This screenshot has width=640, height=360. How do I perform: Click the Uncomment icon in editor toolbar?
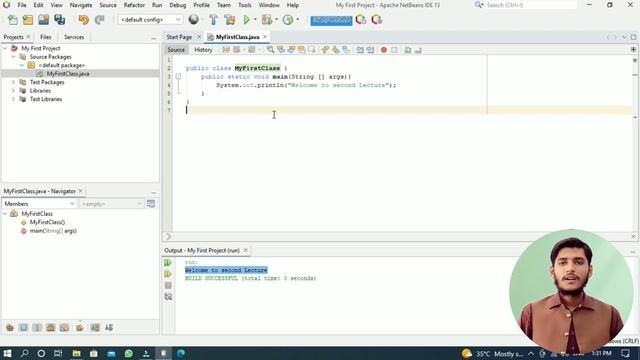coord(418,50)
